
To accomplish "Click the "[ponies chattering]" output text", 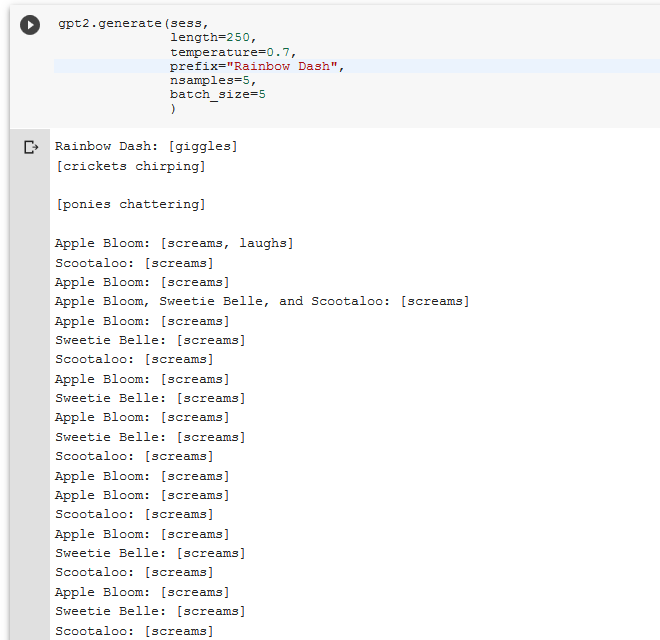I will pos(131,204).
